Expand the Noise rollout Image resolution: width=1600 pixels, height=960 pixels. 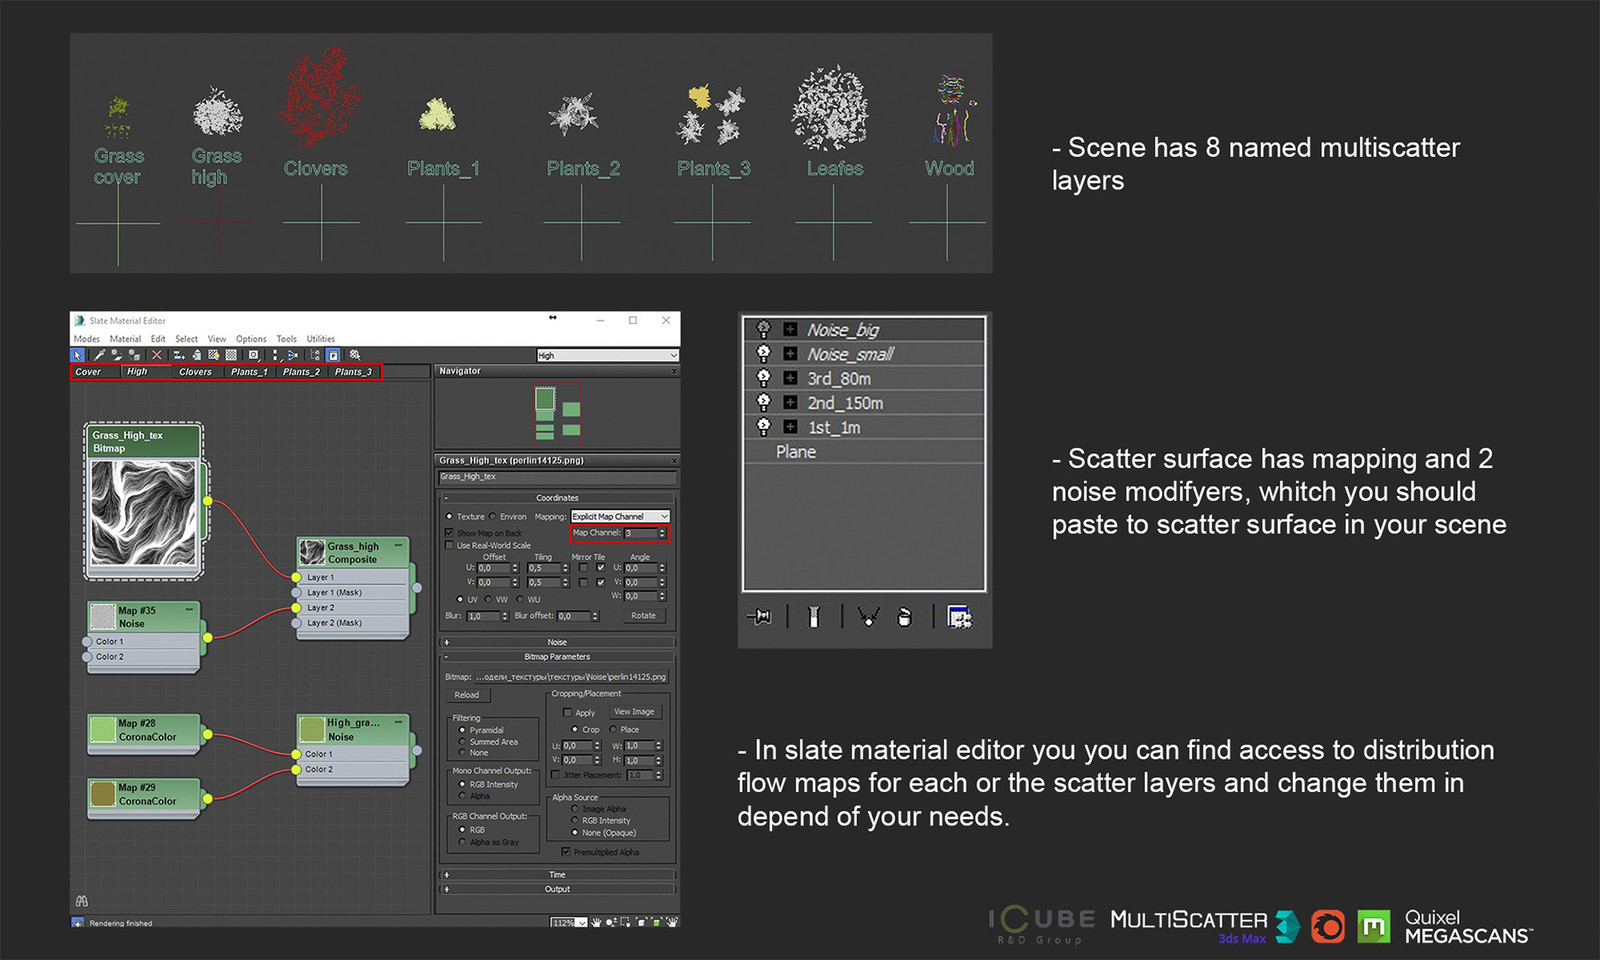pos(557,642)
